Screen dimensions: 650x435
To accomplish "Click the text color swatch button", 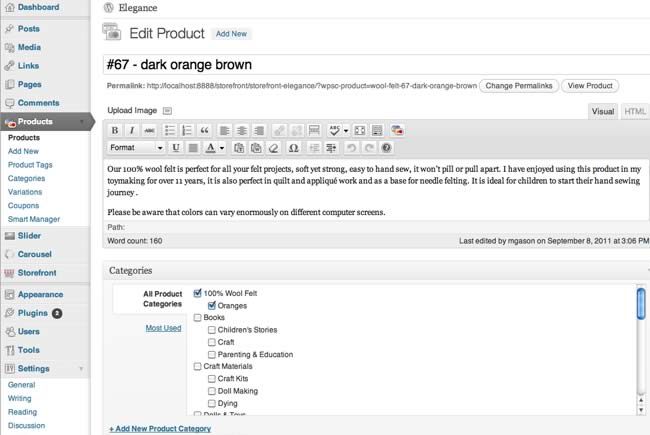I will pos(210,148).
